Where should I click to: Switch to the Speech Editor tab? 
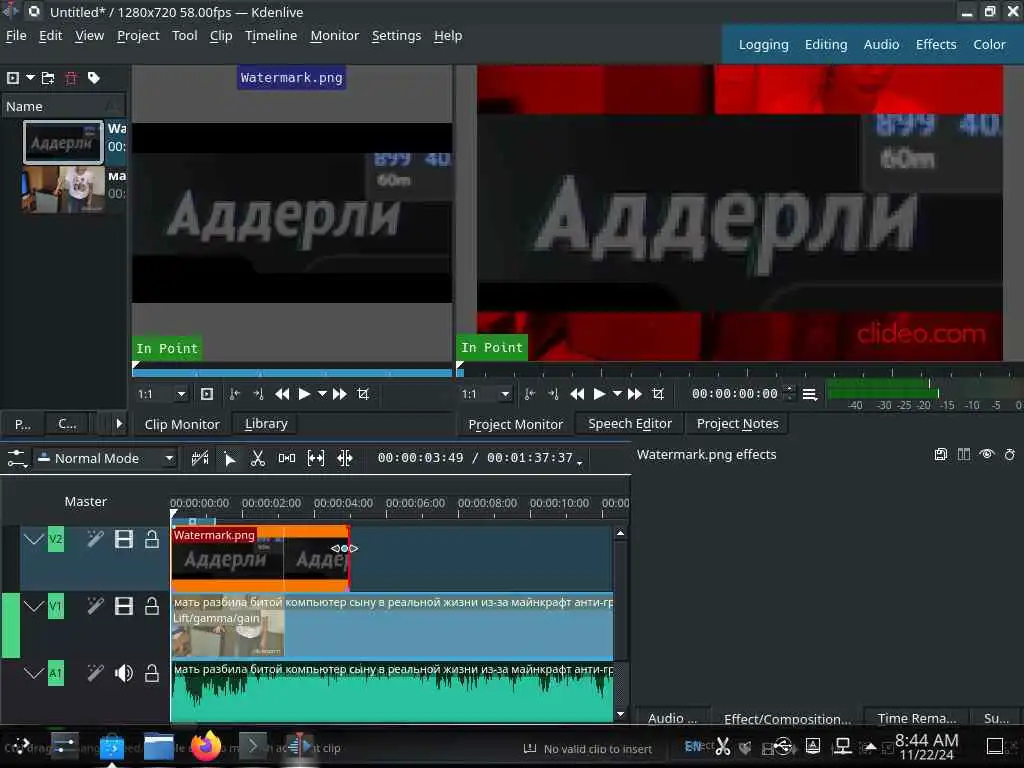[x=630, y=424]
